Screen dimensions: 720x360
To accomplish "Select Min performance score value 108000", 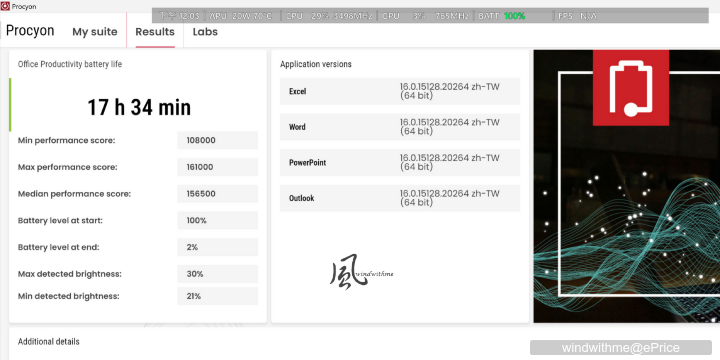I will pyautogui.click(x=218, y=141).
